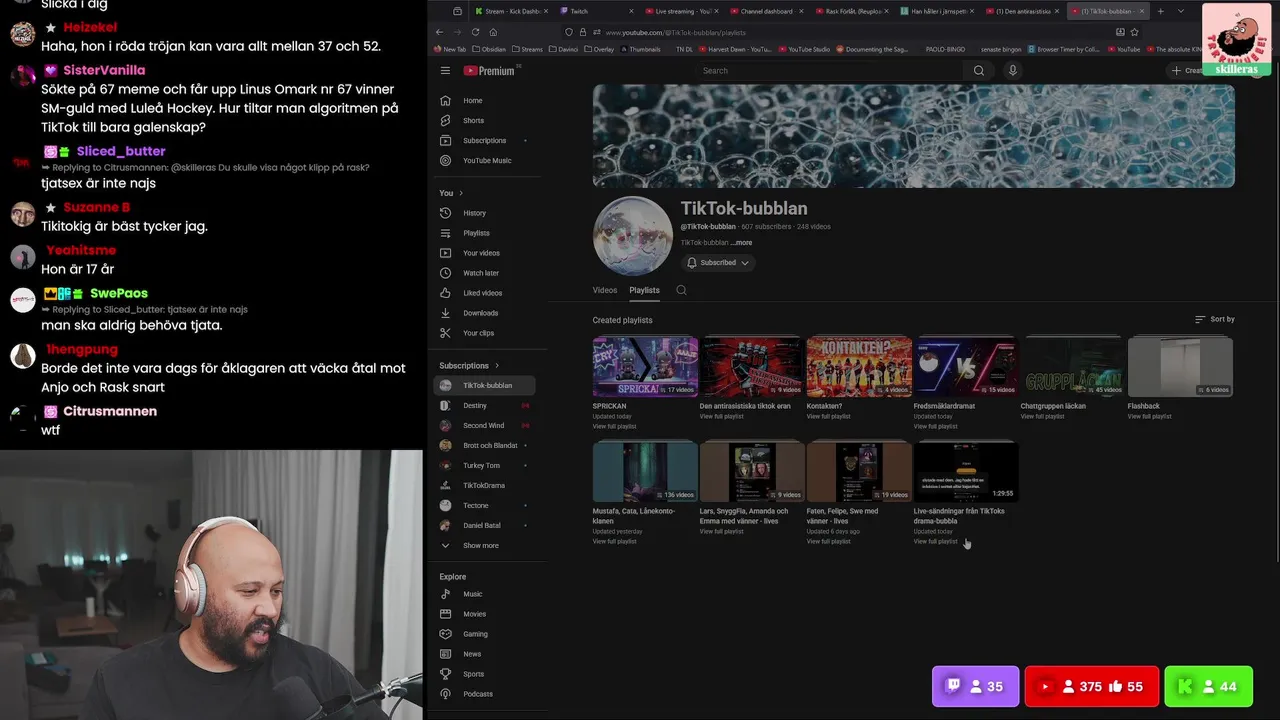The height and width of the screenshot is (720, 1280).
Task: Open the PAOLO-BINGO bookmark
Action: pyautogui.click(x=945, y=49)
